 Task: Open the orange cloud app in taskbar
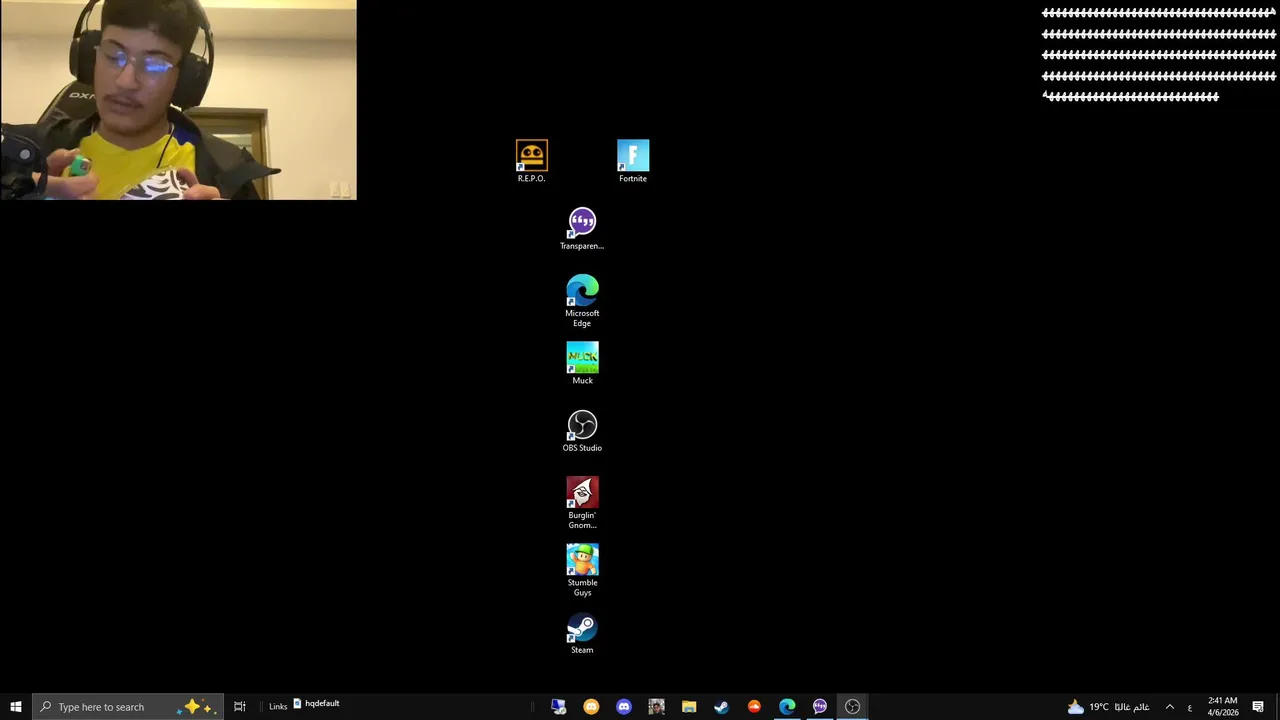click(x=754, y=707)
